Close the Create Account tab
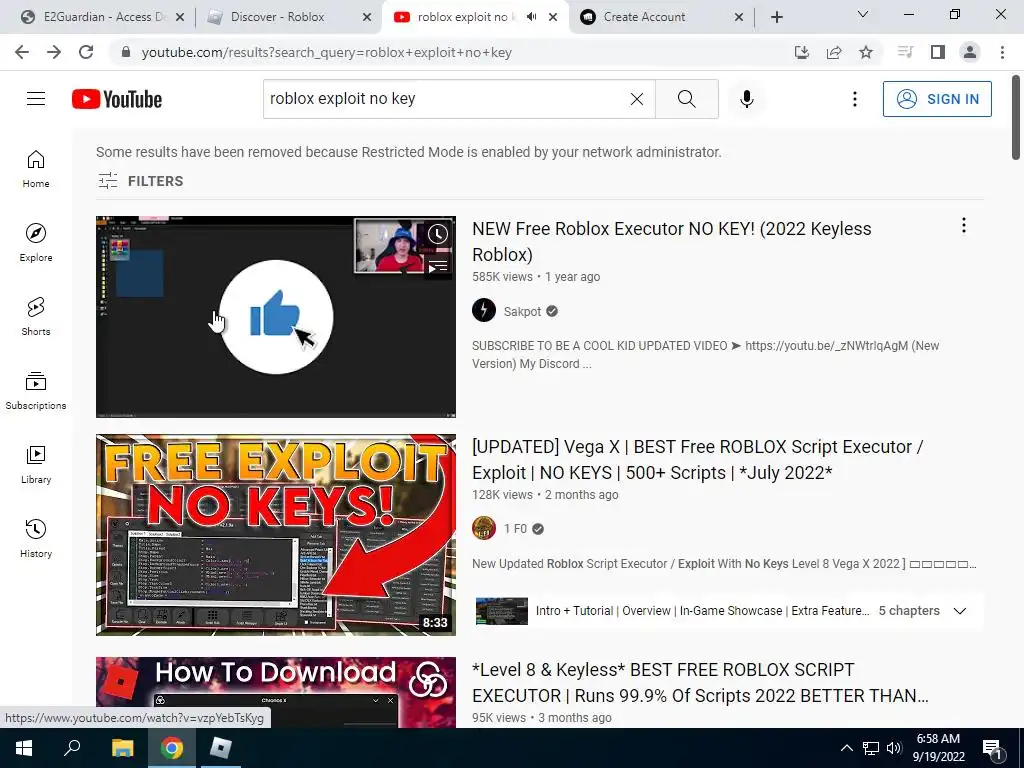 pyautogui.click(x=739, y=17)
